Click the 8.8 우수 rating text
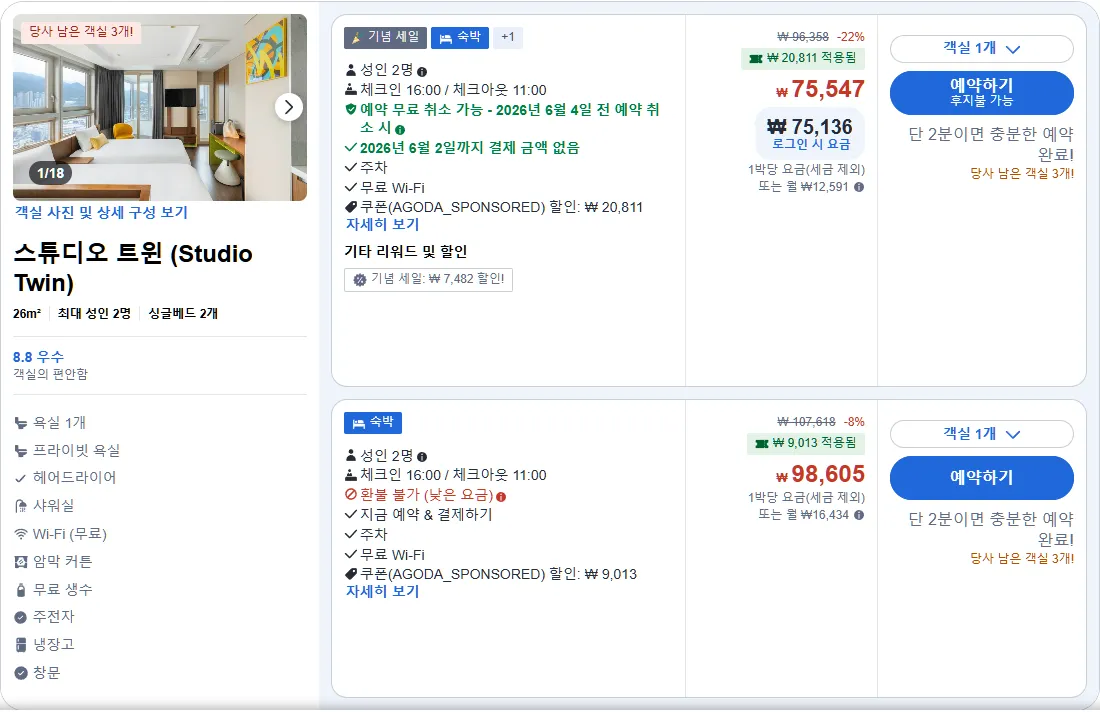Viewport: 1100px width, 712px height. point(39,357)
